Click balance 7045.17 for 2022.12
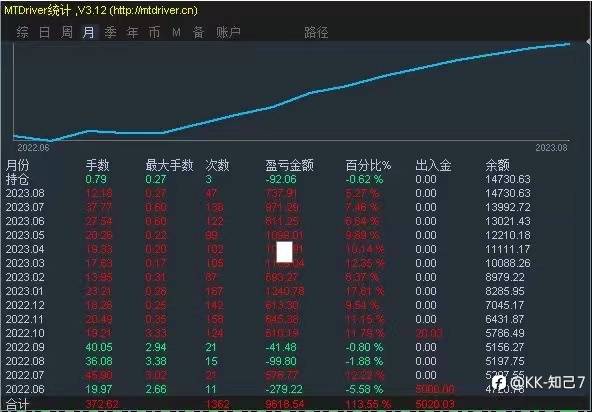Viewport: 592px width, 412px height. pos(505,305)
